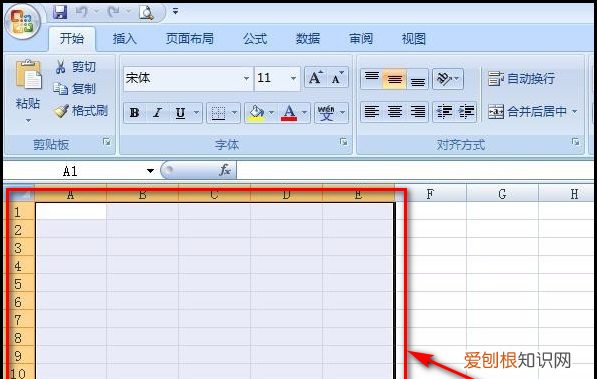Select row 9 header
The image size is (597, 379).
pos(18,356)
